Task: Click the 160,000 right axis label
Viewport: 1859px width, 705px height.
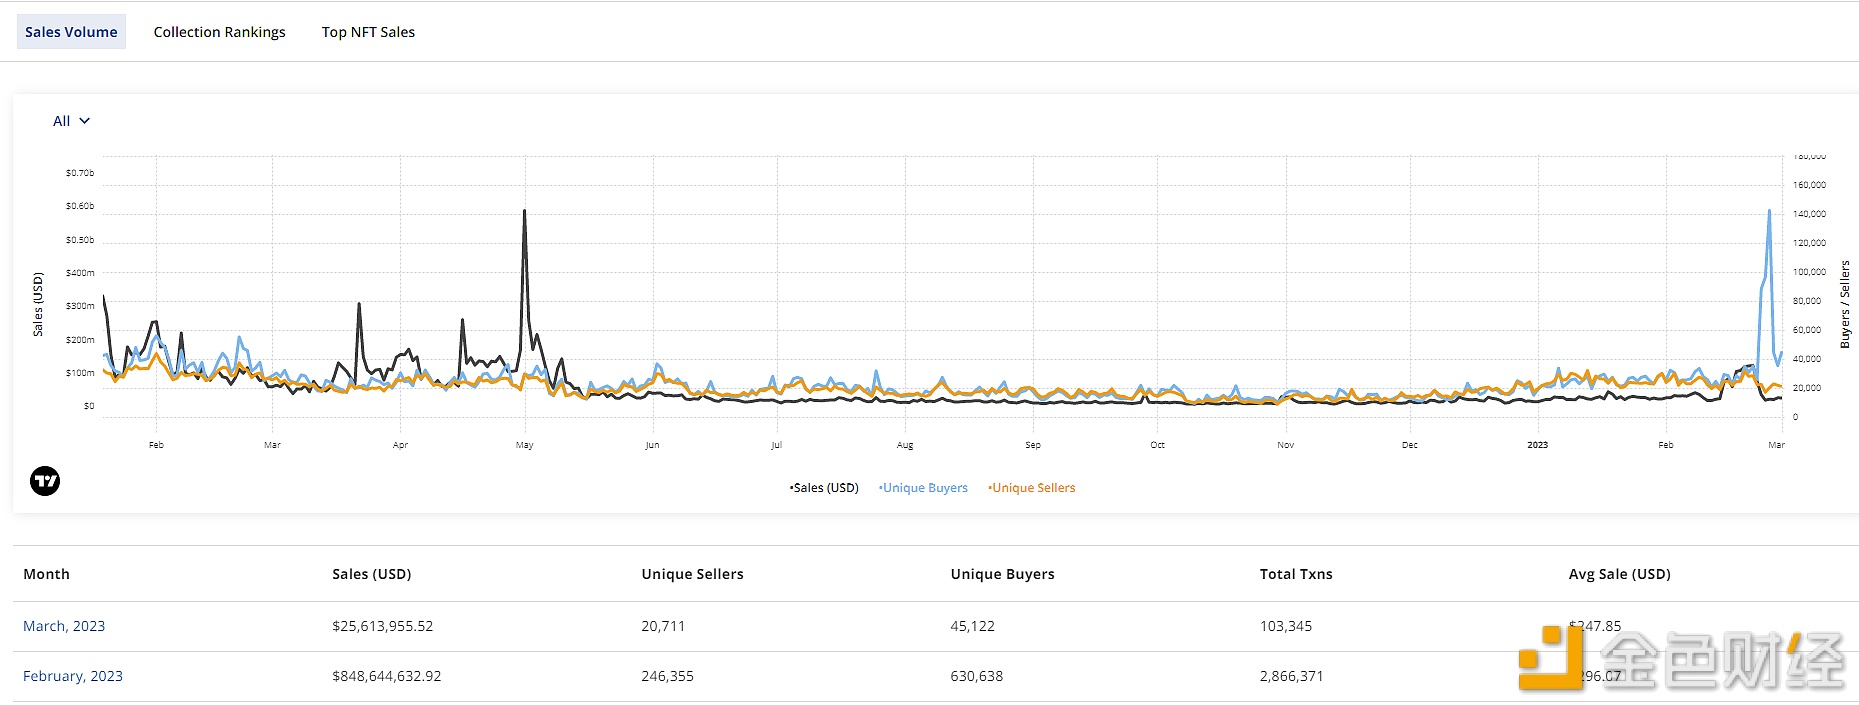Action: pos(1809,185)
